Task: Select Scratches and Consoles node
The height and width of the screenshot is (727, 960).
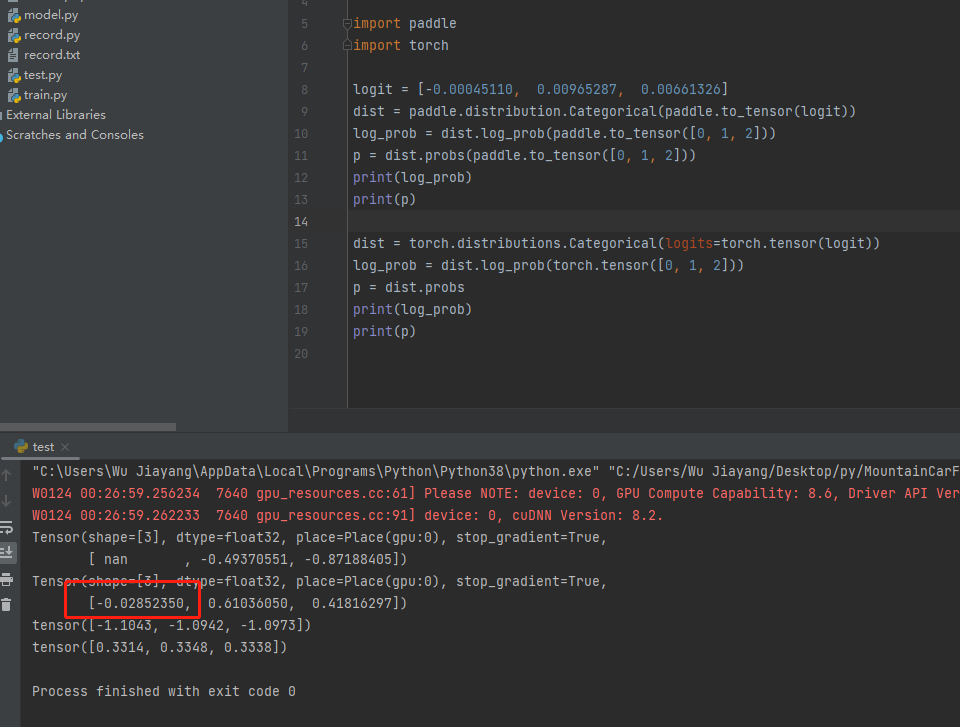Action: click(x=75, y=135)
